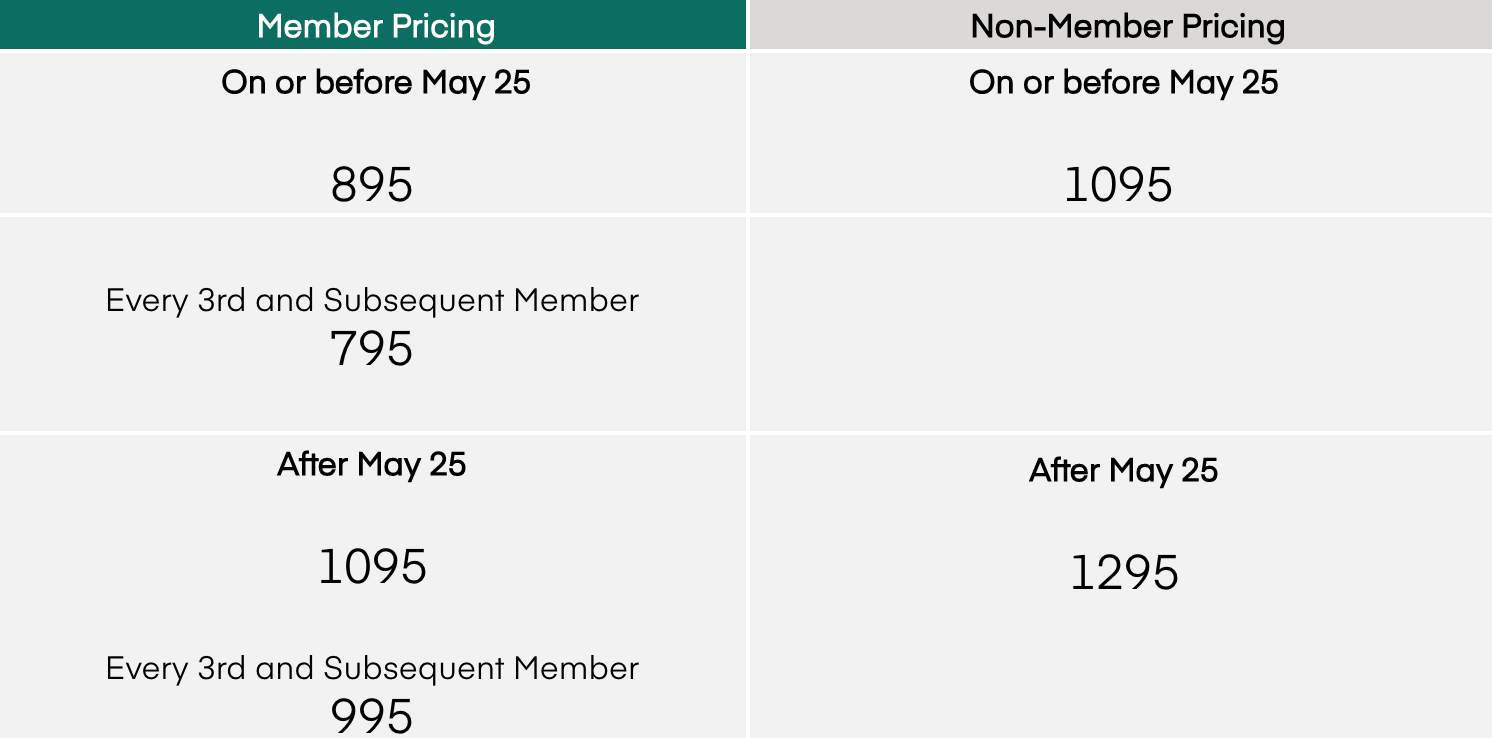Click the member column "After May 25" label

pyautogui.click(x=372, y=464)
